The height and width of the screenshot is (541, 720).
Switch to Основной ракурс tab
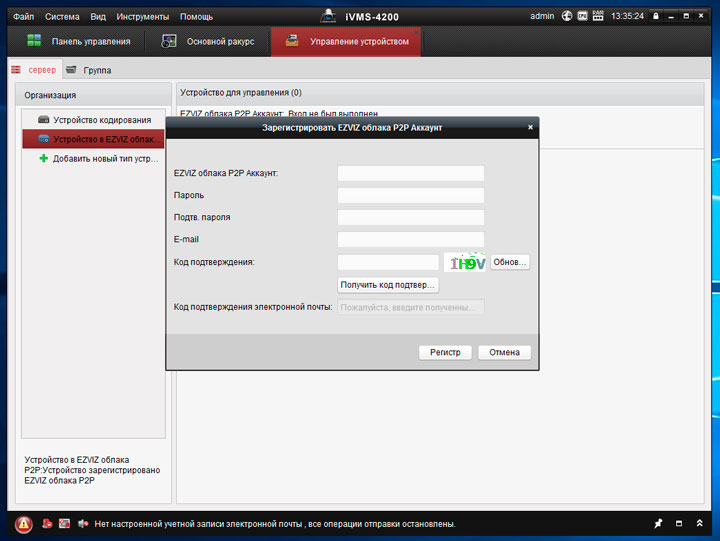click(x=208, y=41)
